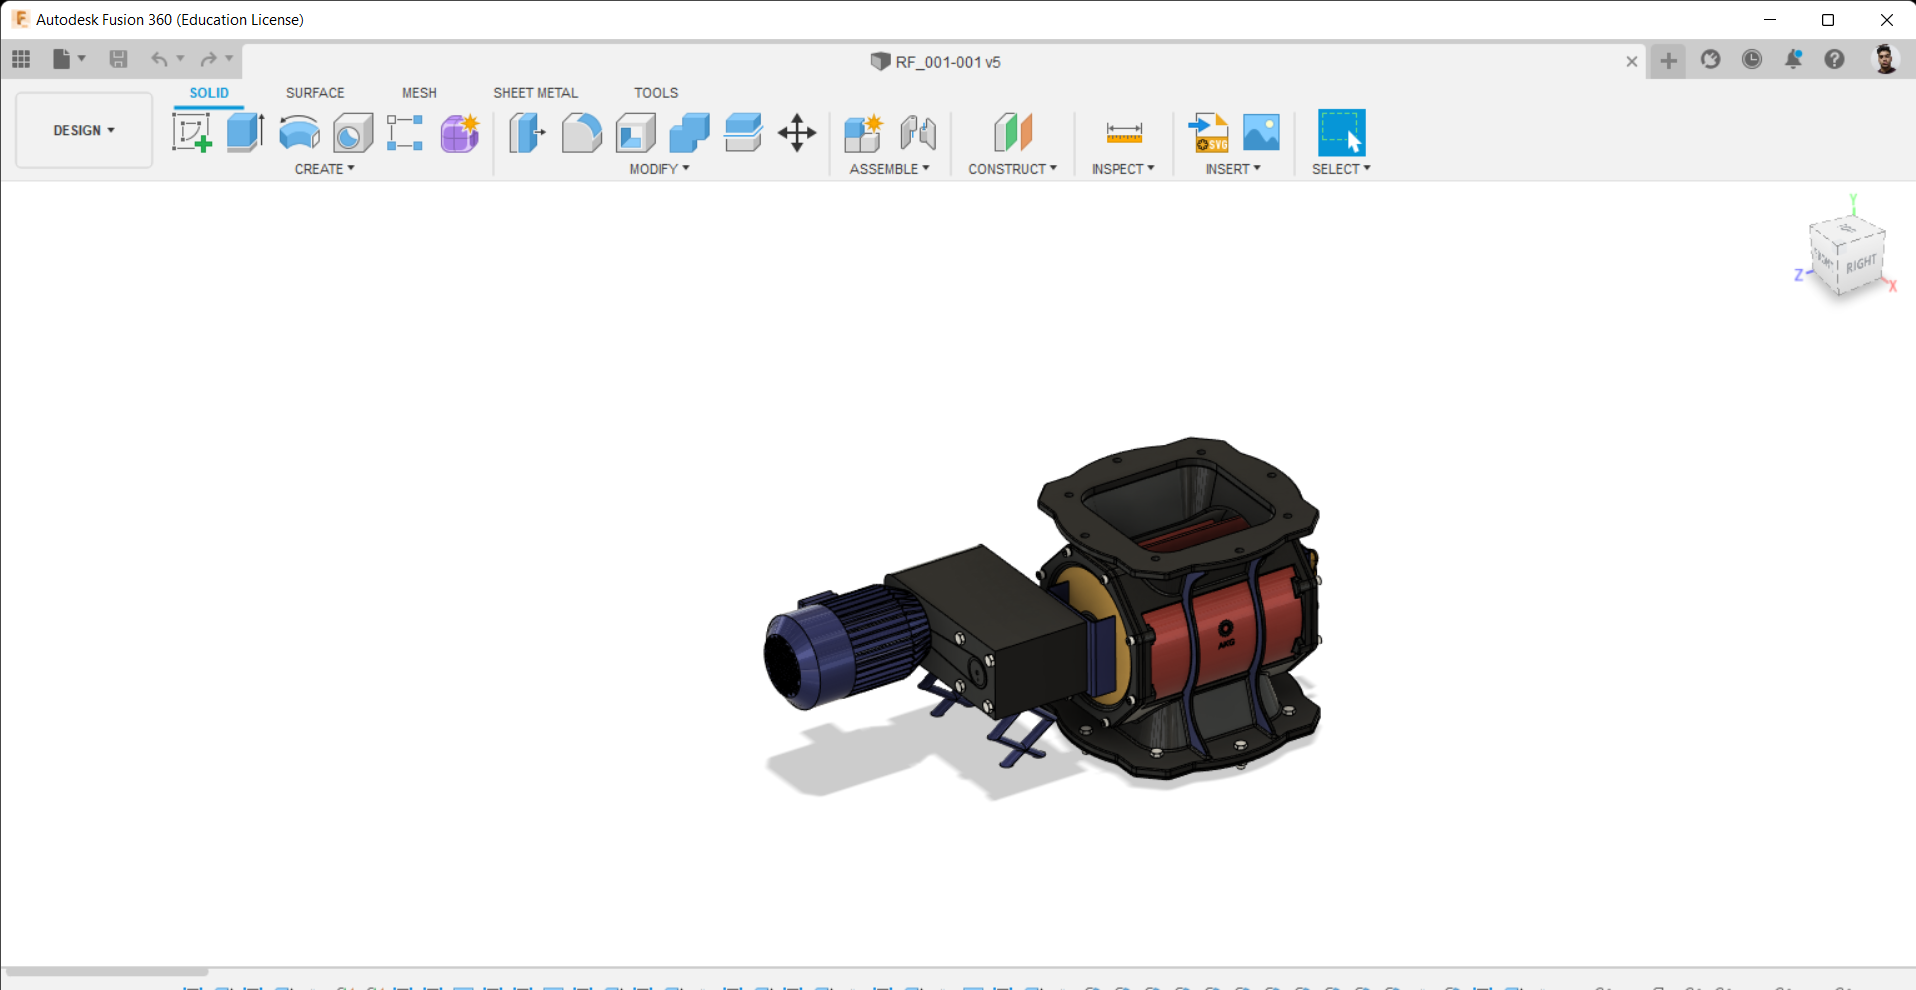Select the Press Pull tool
This screenshot has width=1916, height=990.
tap(527, 132)
